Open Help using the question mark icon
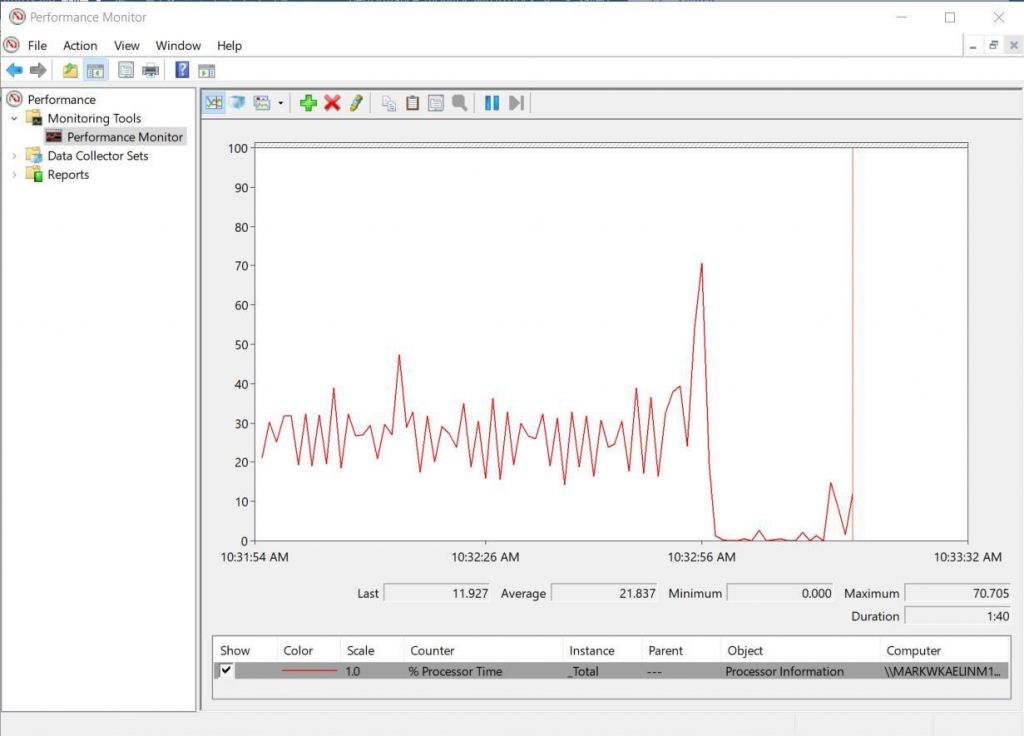Viewport: 1024px width, 736px height. 182,70
